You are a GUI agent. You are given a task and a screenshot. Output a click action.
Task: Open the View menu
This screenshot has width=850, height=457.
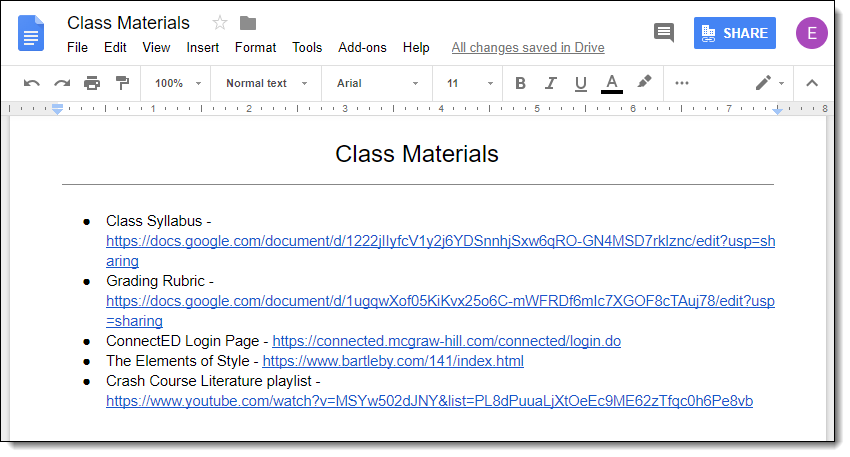click(x=156, y=48)
